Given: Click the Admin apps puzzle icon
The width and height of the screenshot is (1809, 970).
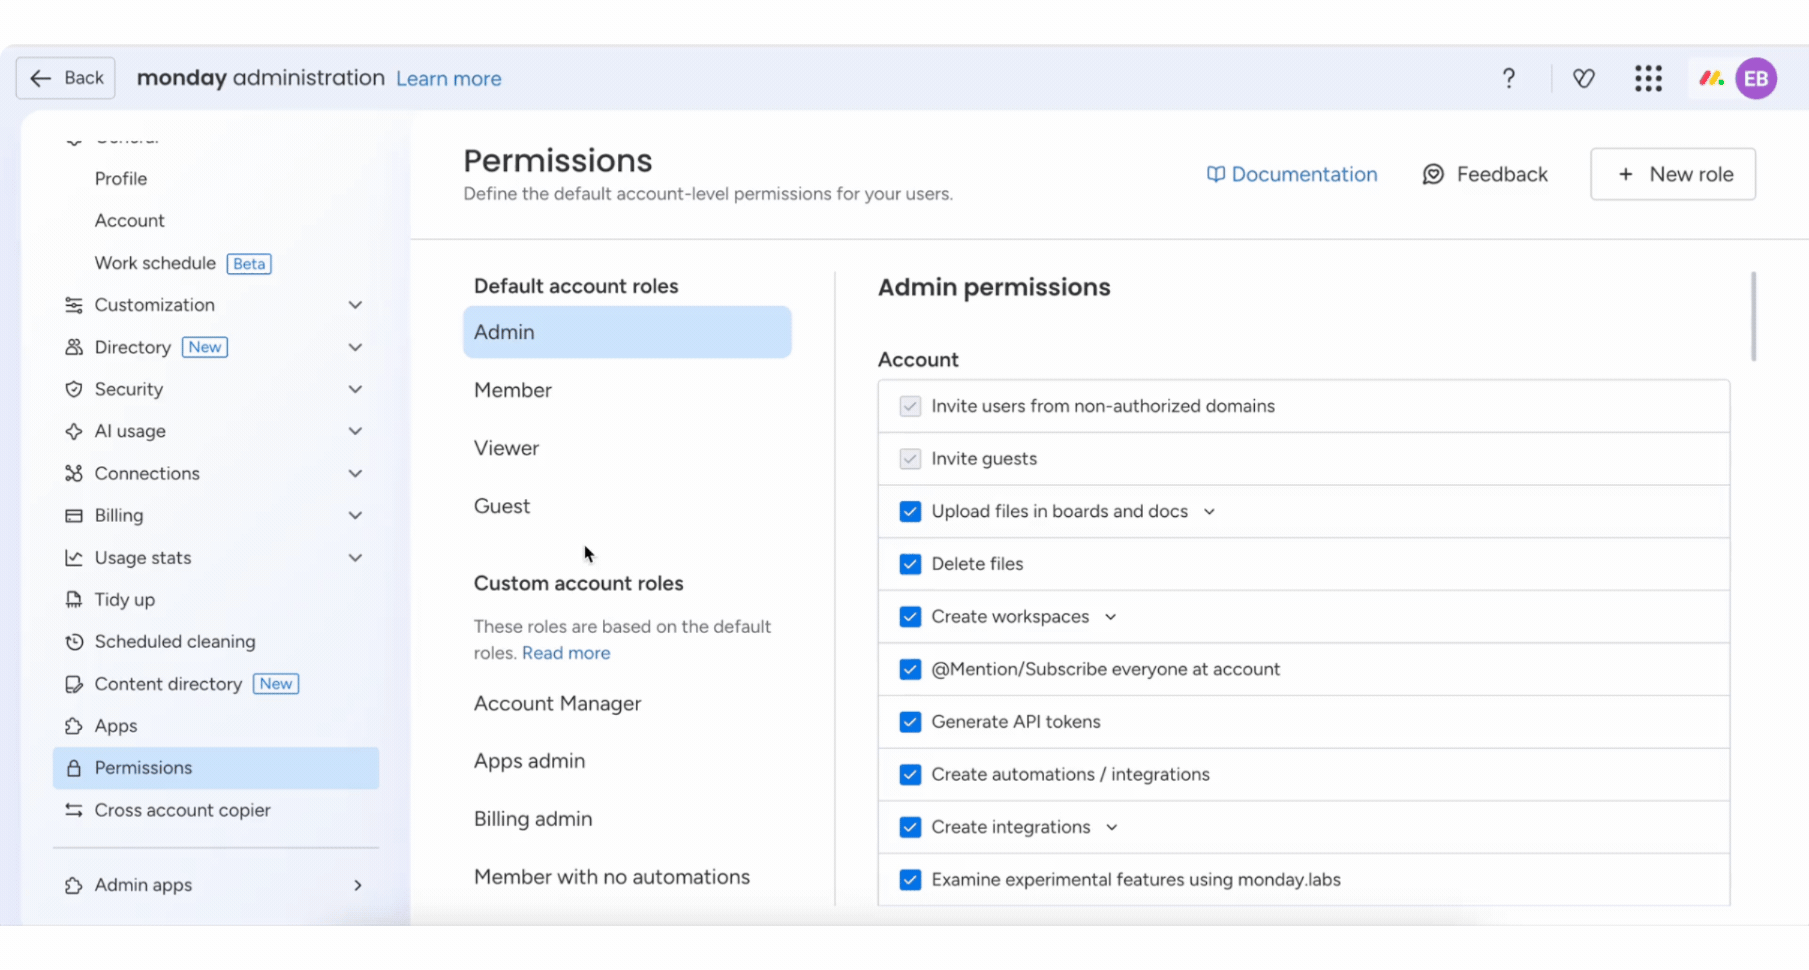Looking at the screenshot, I should [x=74, y=885].
